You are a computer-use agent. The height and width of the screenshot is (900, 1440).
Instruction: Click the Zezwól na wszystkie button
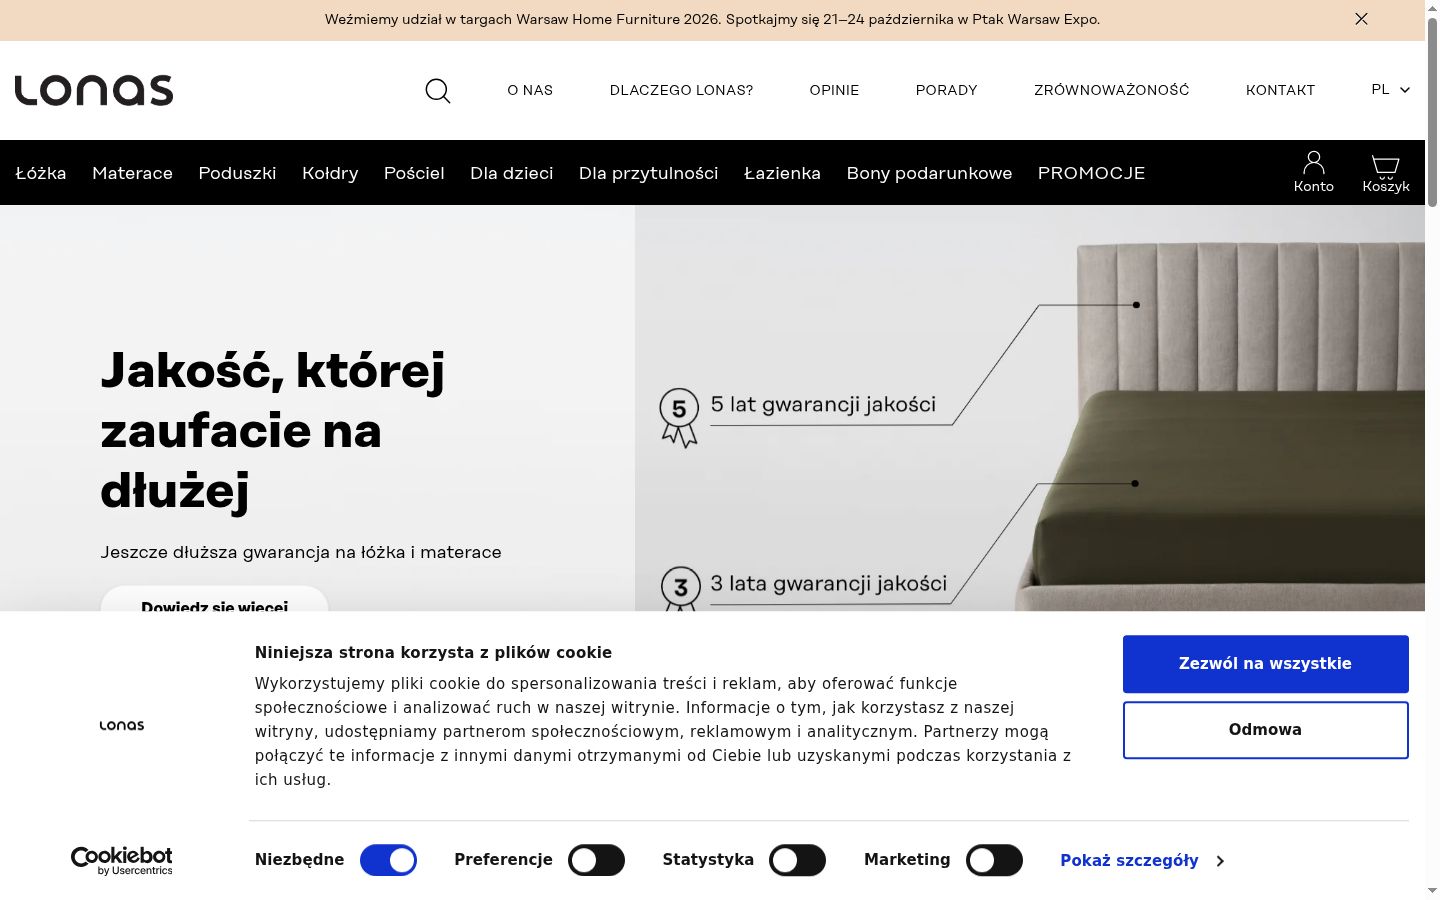click(1265, 664)
